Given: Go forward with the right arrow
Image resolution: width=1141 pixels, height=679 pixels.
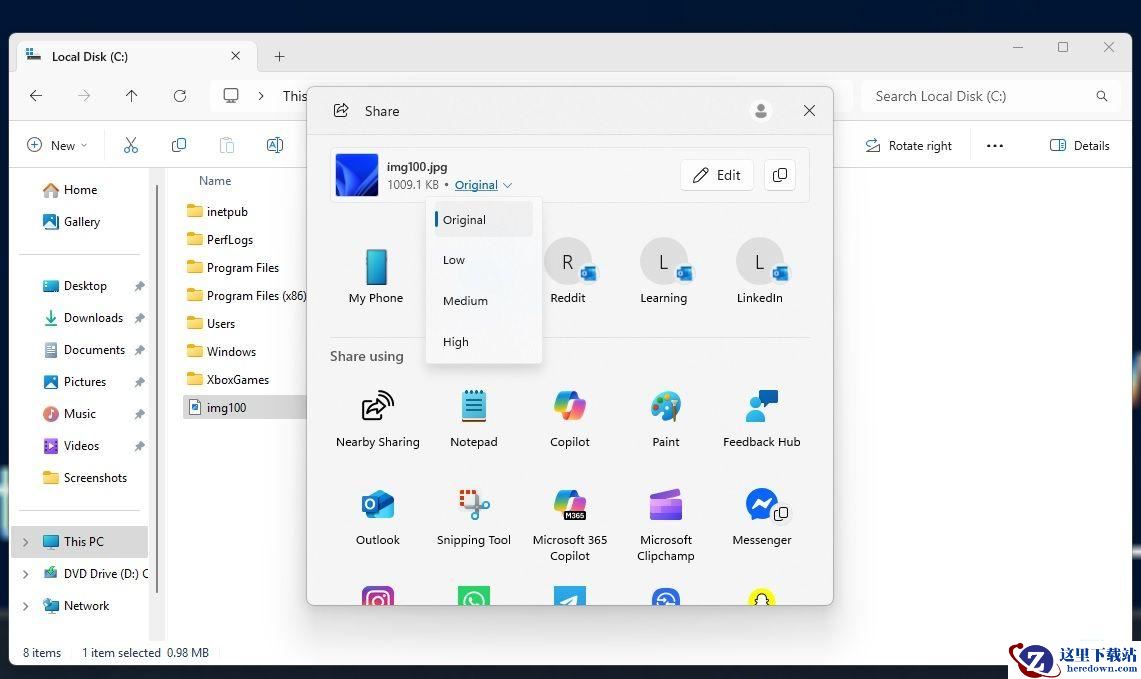Looking at the screenshot, I should [x=84, y=95].
